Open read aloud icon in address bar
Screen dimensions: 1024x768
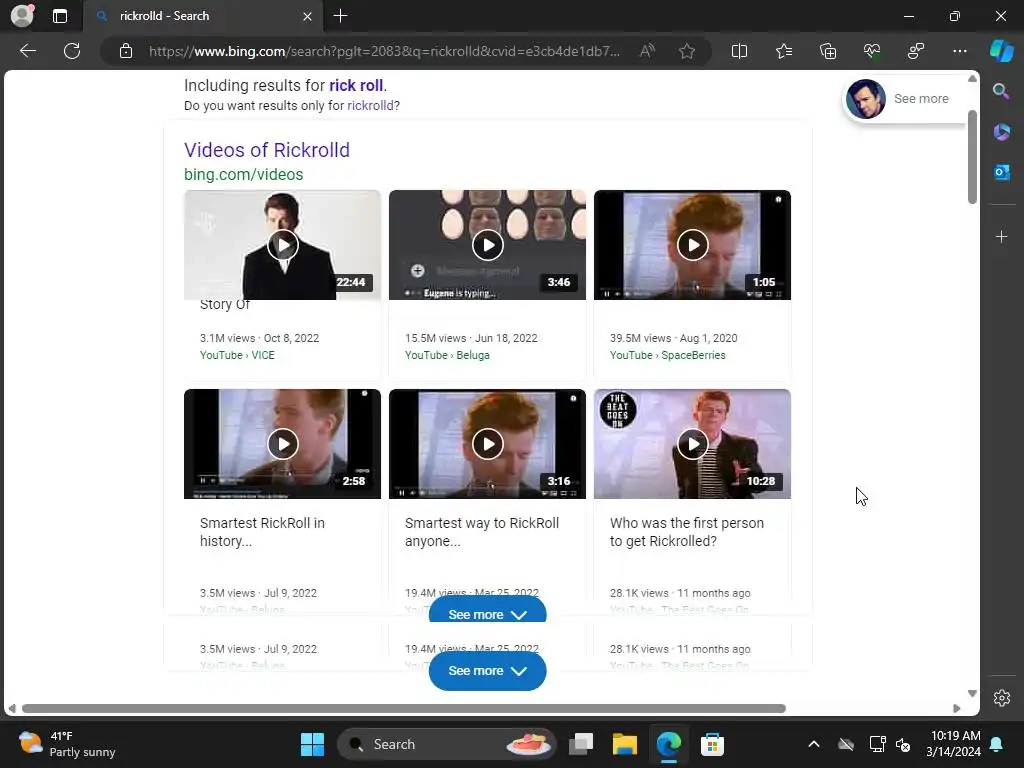tap(647, 51)
